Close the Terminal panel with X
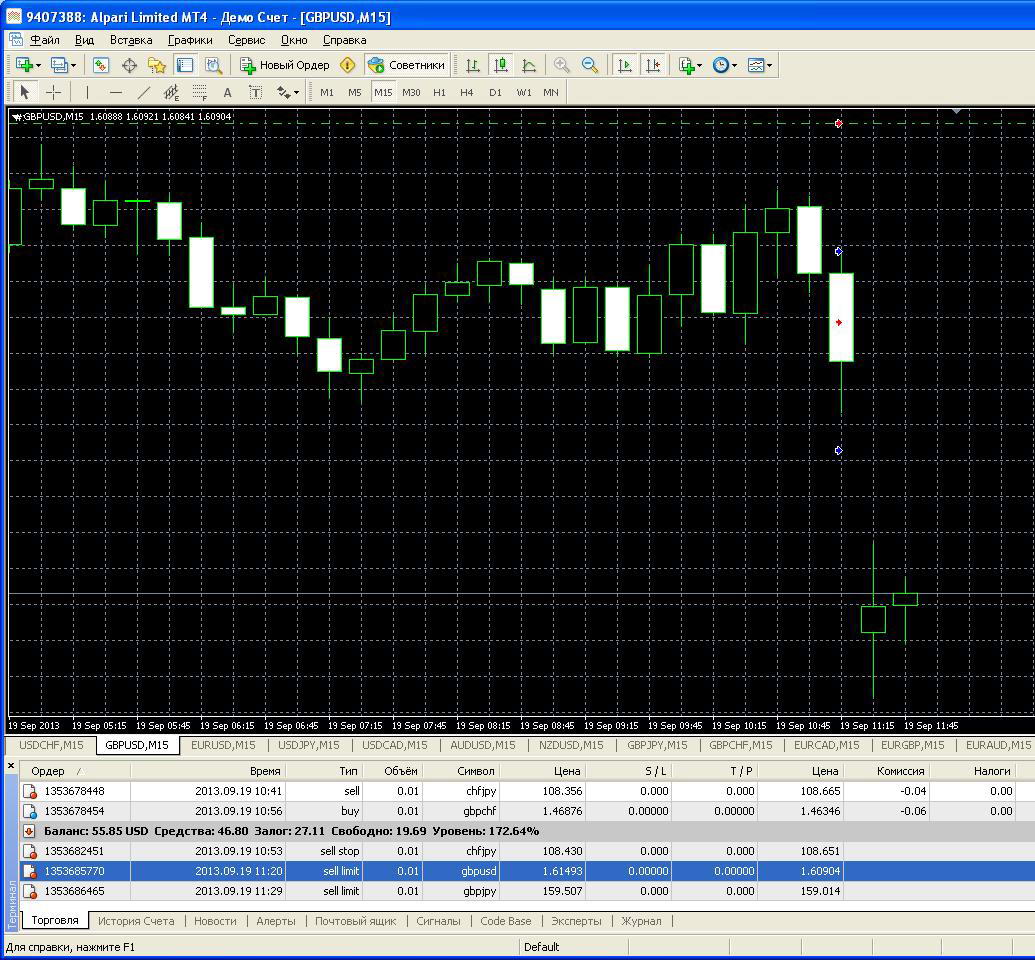The image size is (1035, 960). click(11, 766)
